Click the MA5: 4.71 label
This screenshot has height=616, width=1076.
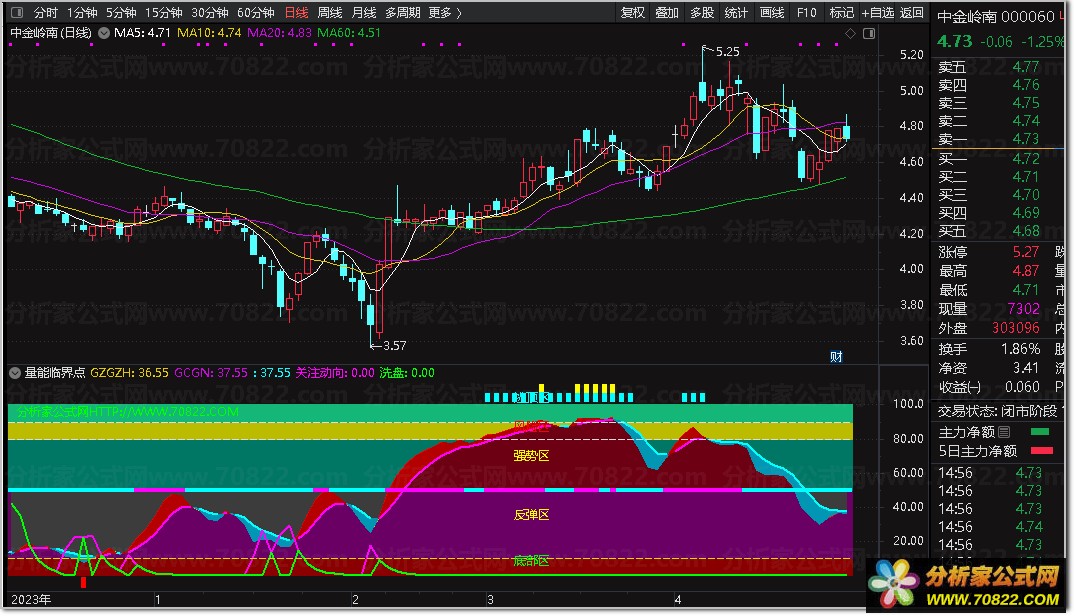(x=142, y=33)
